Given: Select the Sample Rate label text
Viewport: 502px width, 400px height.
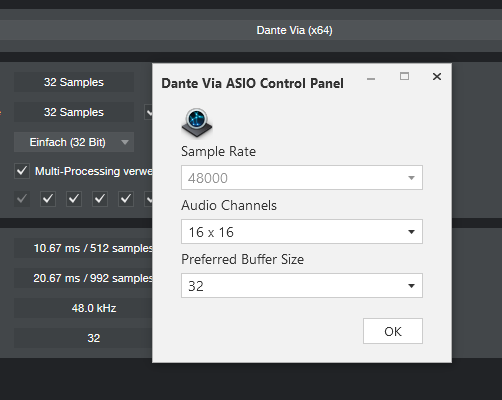Looking at the screenshot, I should pos(218,152).
